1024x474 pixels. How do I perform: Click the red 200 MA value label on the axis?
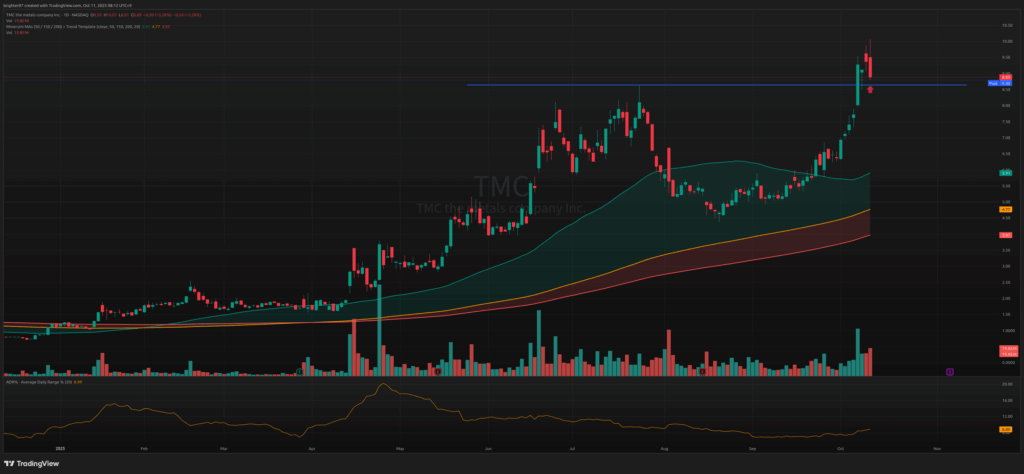(1005, 235)
